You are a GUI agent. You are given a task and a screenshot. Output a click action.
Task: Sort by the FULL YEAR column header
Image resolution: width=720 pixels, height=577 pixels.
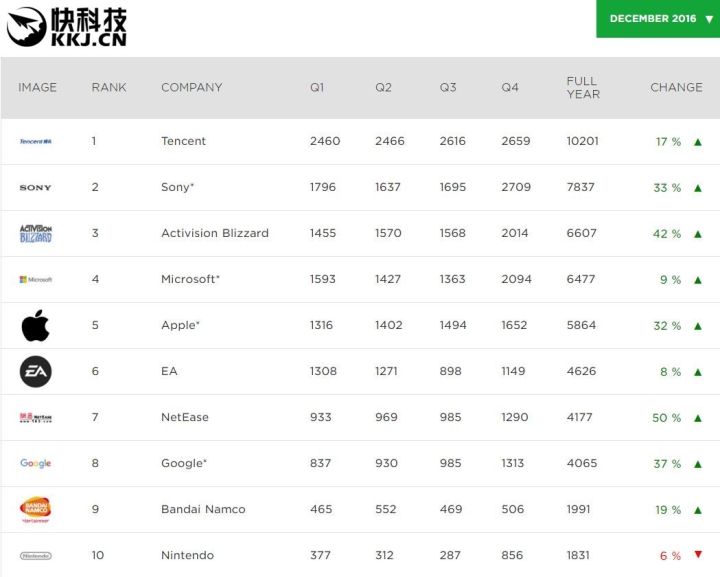[x=583, y=87]
